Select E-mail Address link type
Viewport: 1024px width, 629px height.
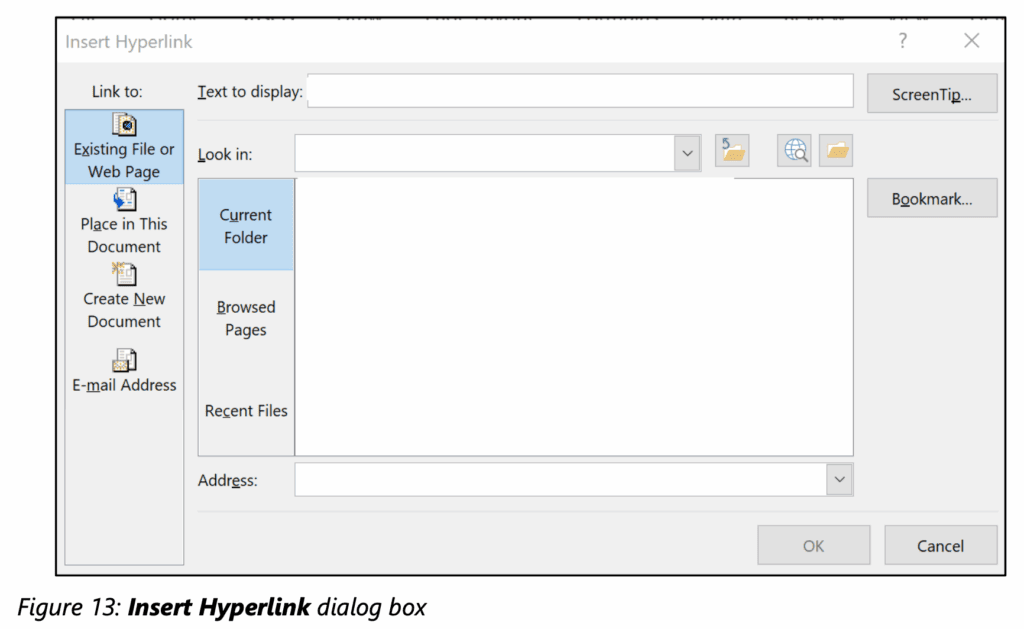click(x=124, y=371)
